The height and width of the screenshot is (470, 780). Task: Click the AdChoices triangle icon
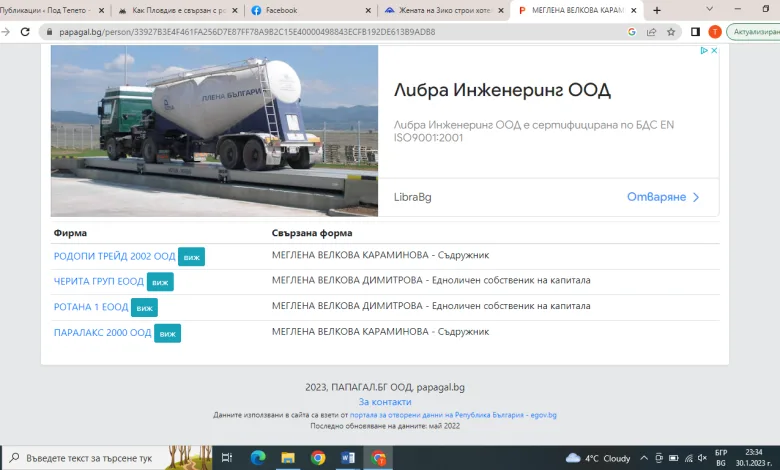pos(704,50)
